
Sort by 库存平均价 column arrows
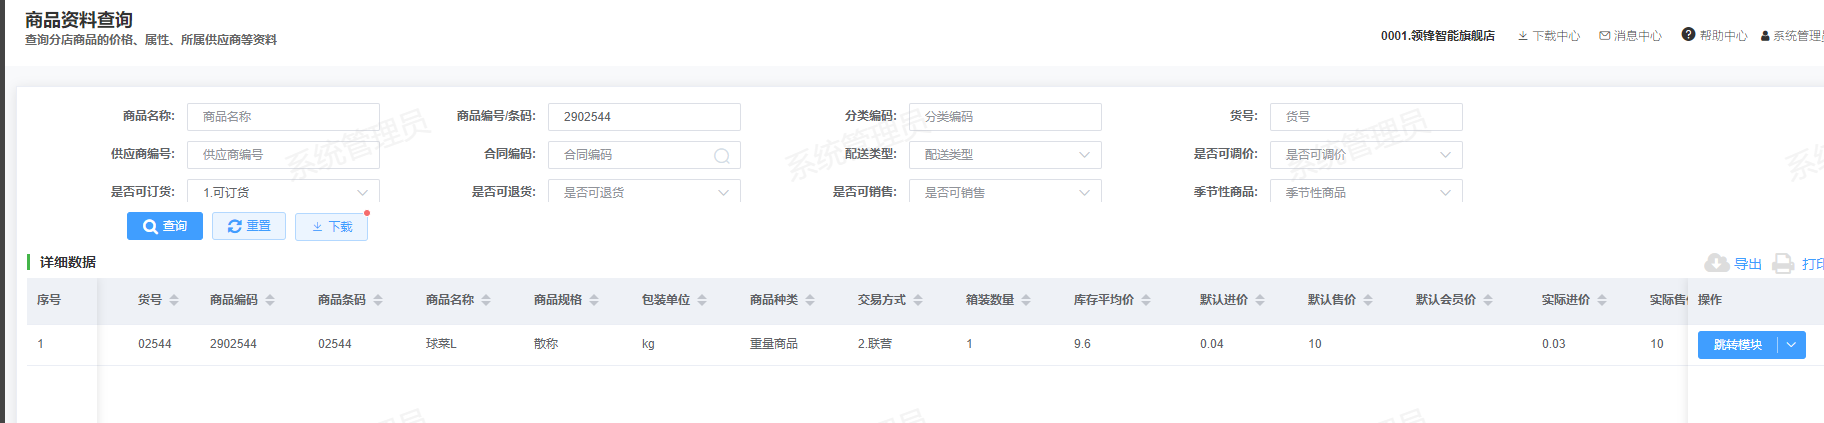point(1146,300)
